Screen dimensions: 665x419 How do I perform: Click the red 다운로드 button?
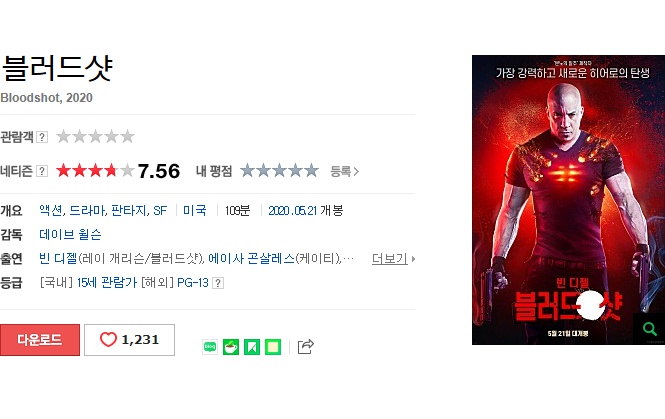pos(40,340)
